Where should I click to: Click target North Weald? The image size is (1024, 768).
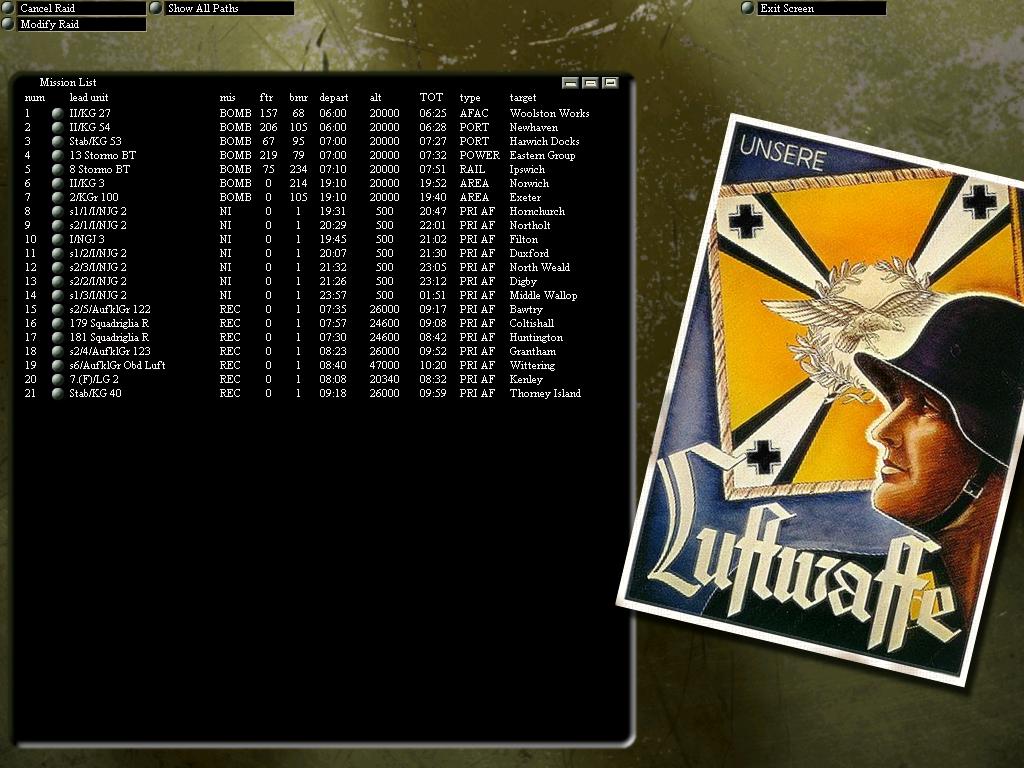[539, 268]
